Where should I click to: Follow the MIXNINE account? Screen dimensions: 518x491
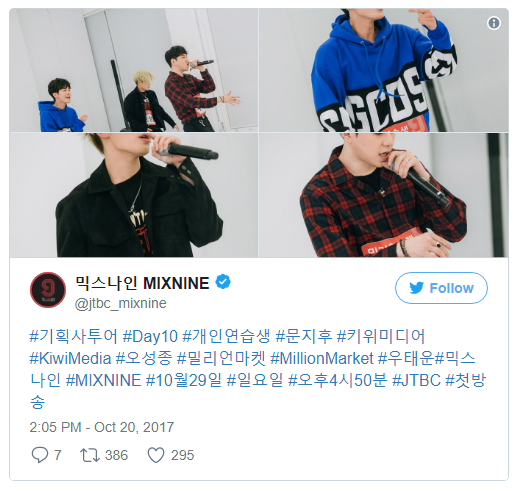point(441,288)
